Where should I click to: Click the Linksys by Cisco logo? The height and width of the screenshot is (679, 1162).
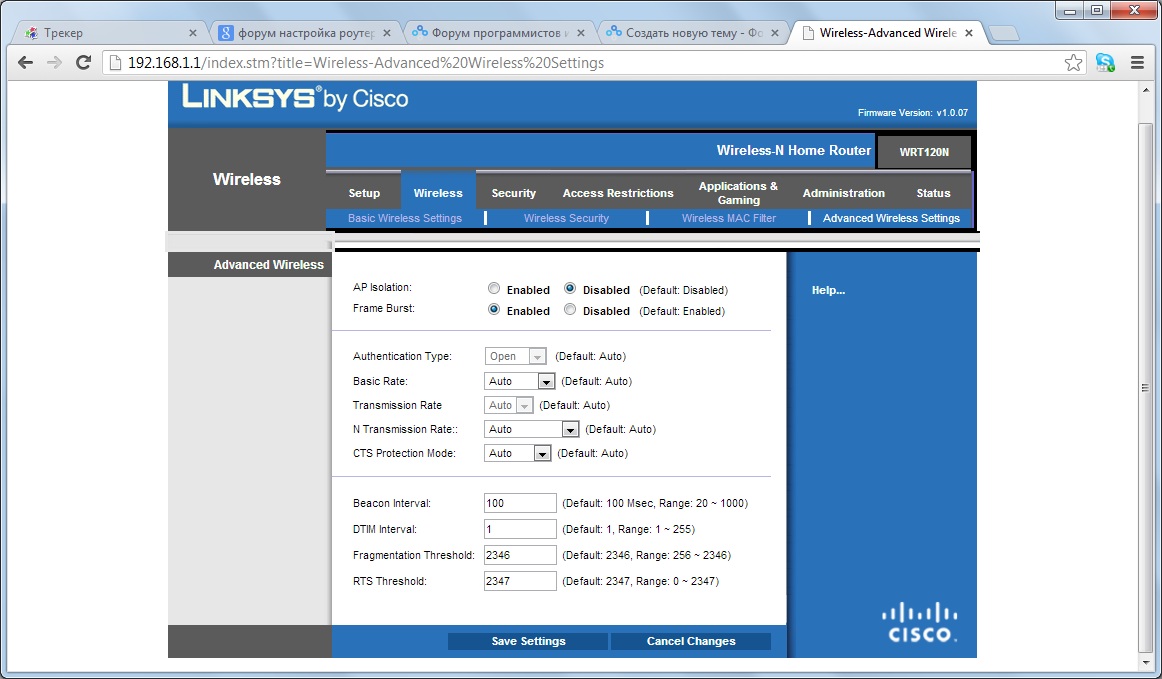coord(295,97)
